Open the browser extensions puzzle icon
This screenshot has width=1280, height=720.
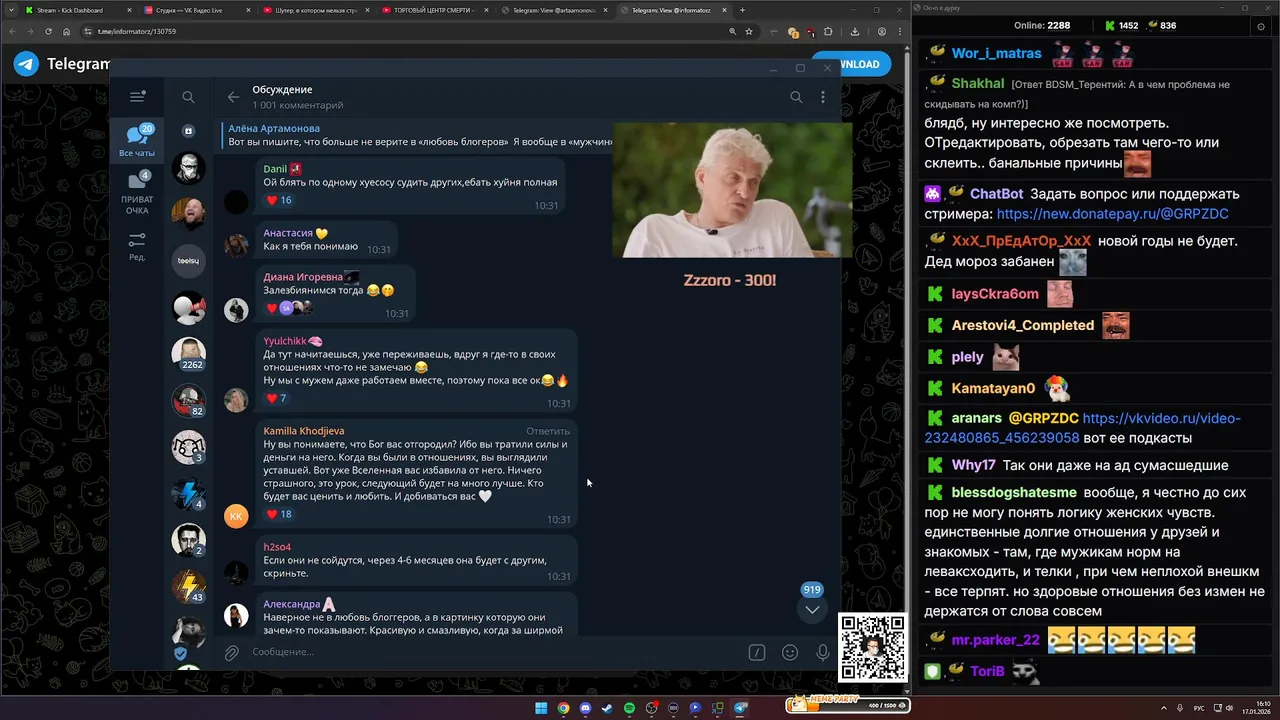(x=828, y=31)
